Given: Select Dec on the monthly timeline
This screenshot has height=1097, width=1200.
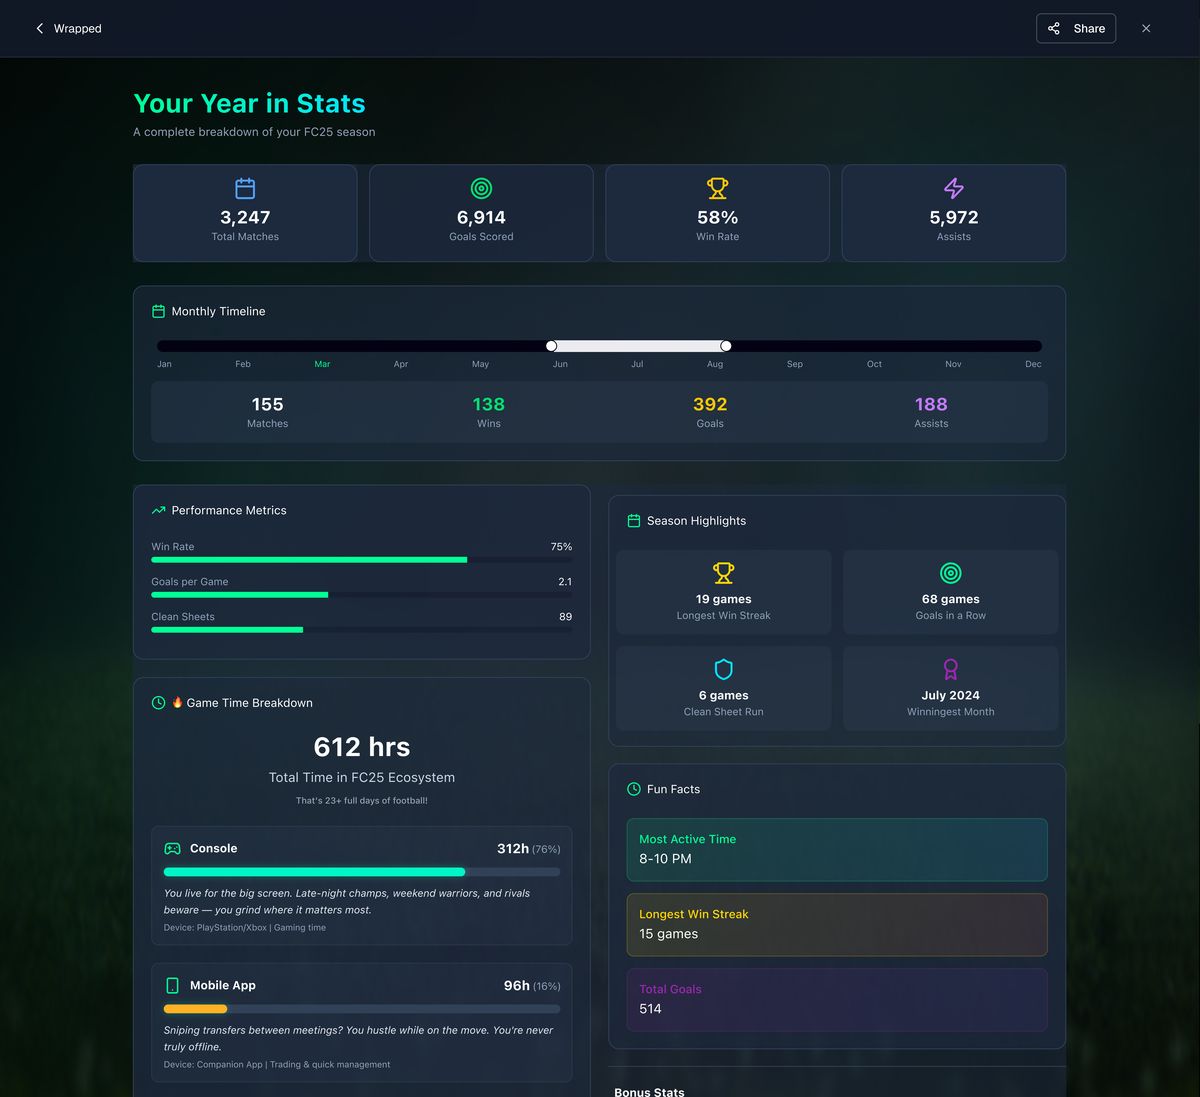Looking at the screenshot, I should [1033, 364].
